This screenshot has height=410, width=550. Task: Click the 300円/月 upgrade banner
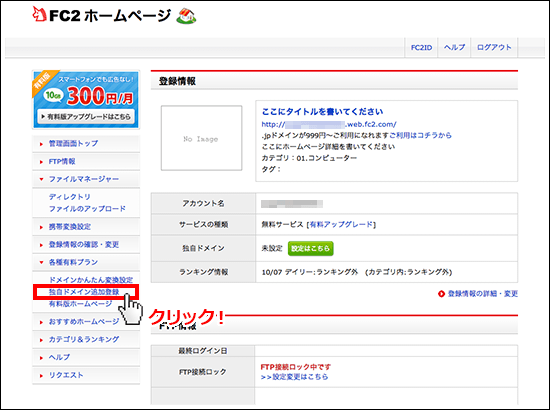pos(86,100)
